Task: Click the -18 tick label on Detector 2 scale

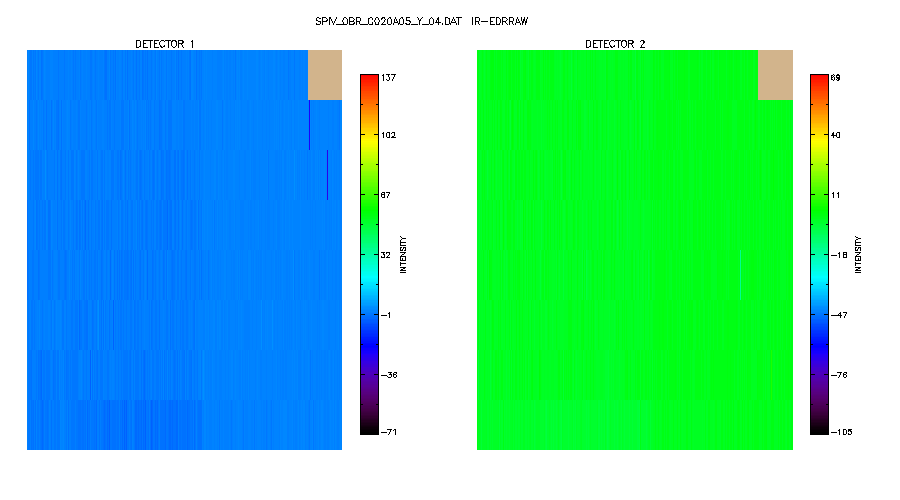Action: [839, 255]
